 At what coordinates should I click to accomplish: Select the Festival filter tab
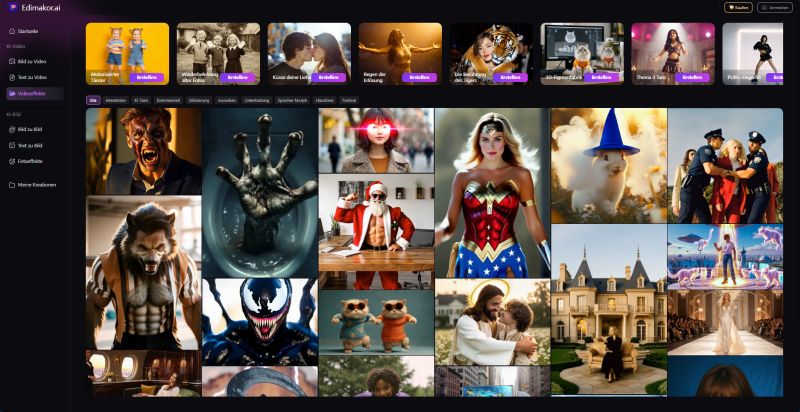tap(349, 100)
